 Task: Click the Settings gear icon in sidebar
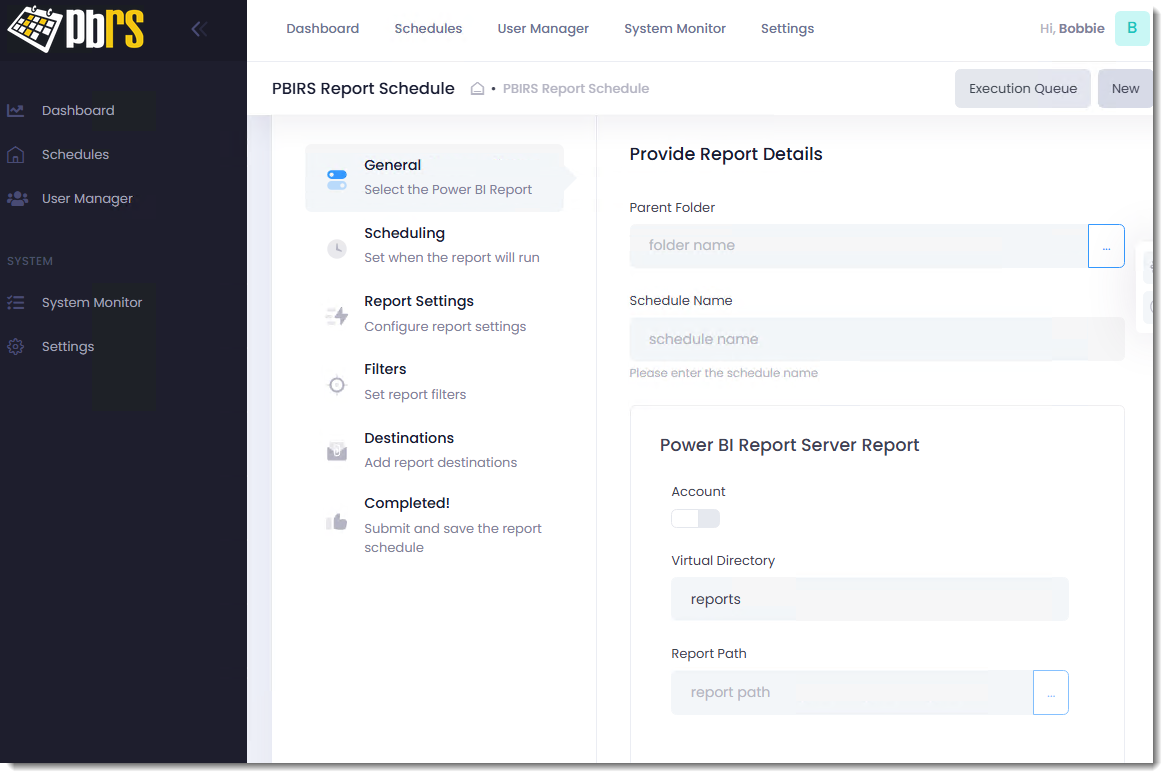click(16, 347)
